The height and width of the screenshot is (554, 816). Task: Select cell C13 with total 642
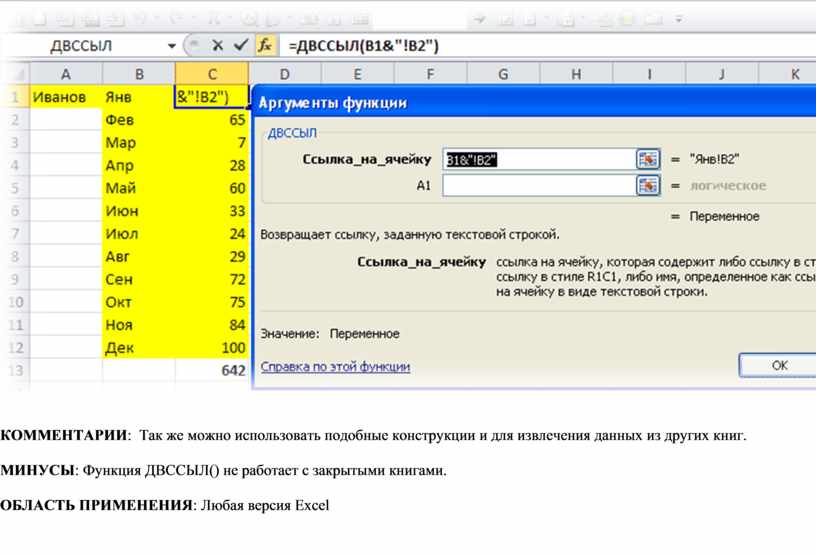[x=212, y=370]
